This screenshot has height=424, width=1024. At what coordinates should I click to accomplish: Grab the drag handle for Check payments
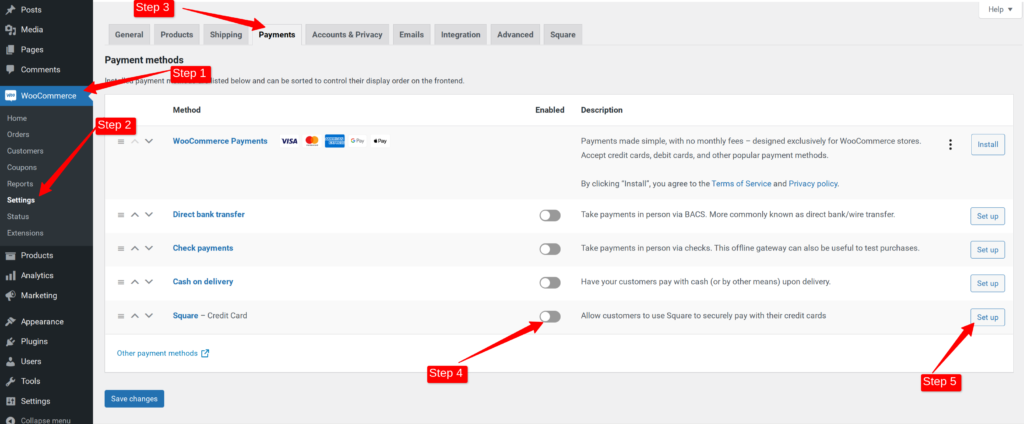click(121, 249)
